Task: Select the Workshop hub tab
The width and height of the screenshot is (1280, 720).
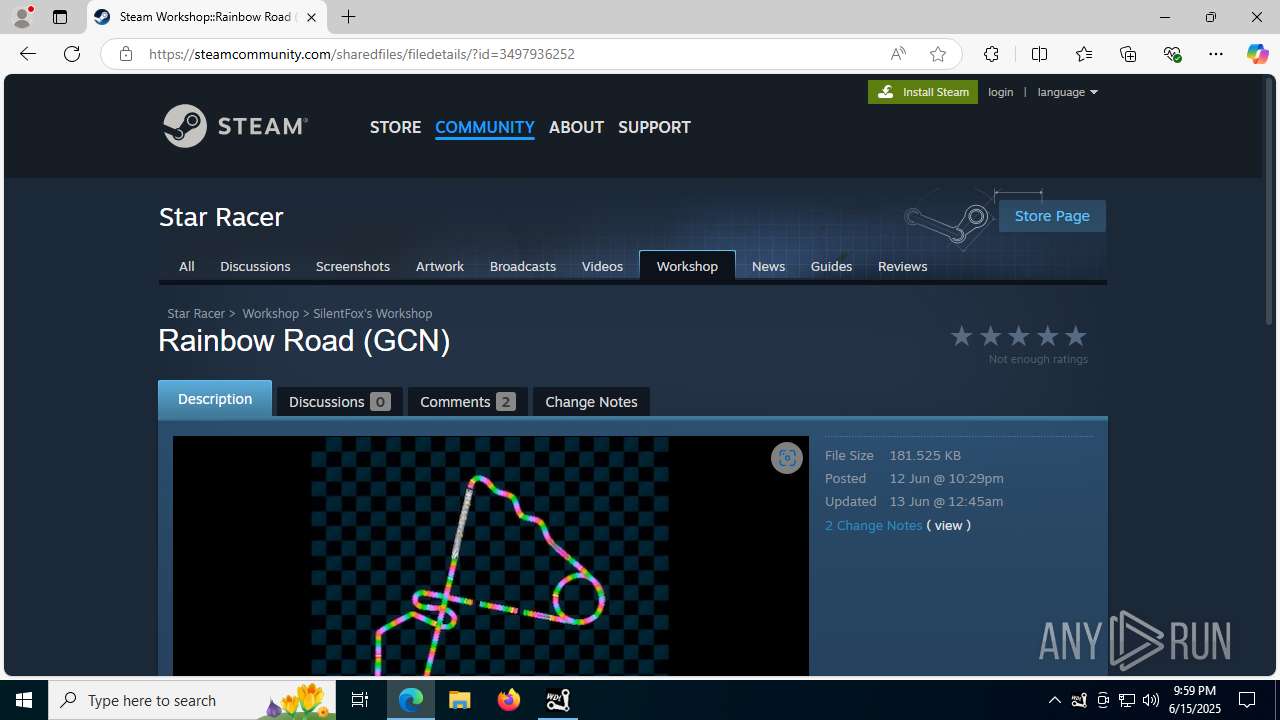Action: (x=687, y=266)
